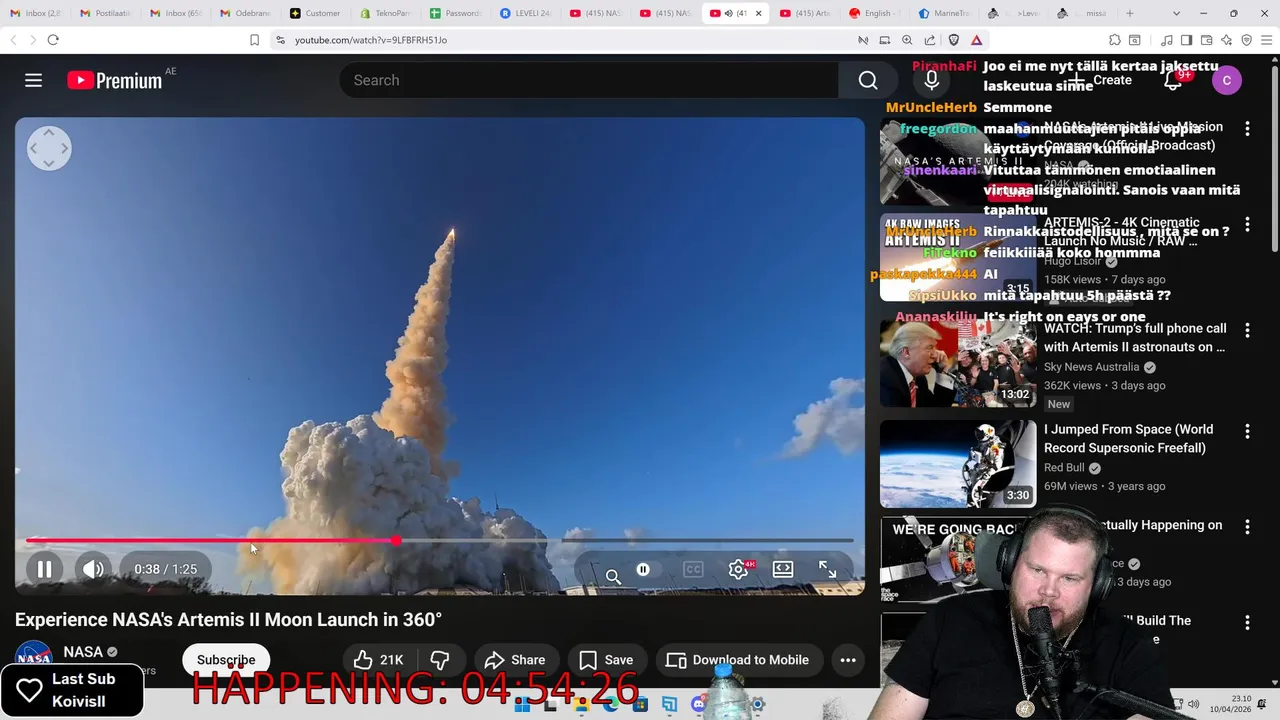The image size is (1280, 720).
Task: Open options menu for I Jumped From Space video
Action: [1247, 431]
